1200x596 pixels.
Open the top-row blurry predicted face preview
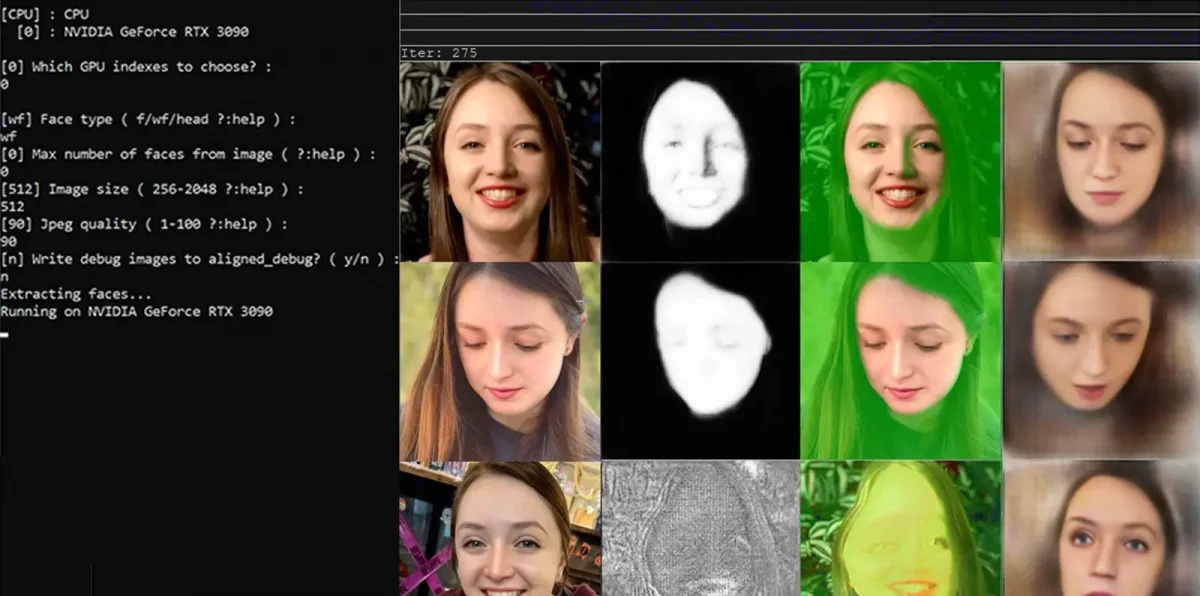click(1101, 161)
